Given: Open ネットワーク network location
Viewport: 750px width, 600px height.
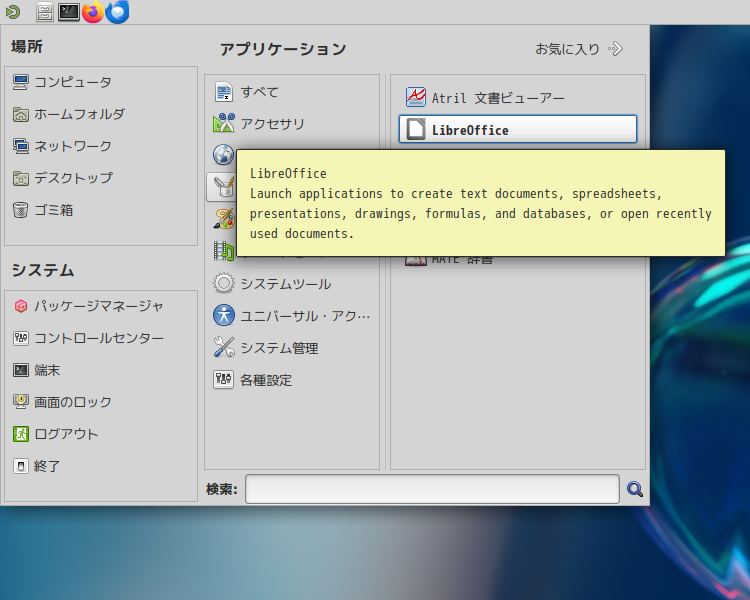Looking at the screenshot, I should [x=62, y=146].
